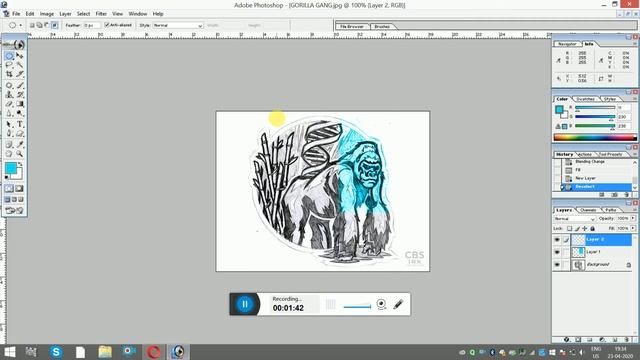Click the color spectrum ramp bar
Image resolution: width=640 pixels, height=360 pixels.
(595, 138)
